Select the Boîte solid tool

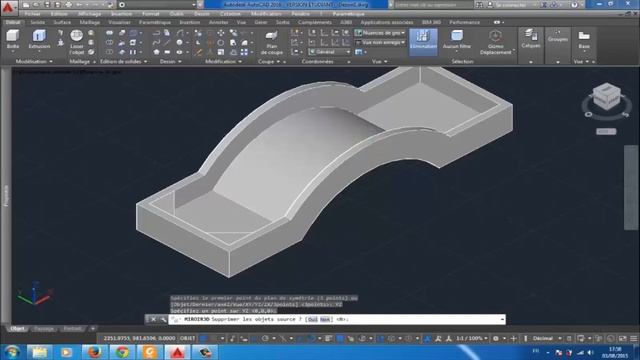[13, 39]
